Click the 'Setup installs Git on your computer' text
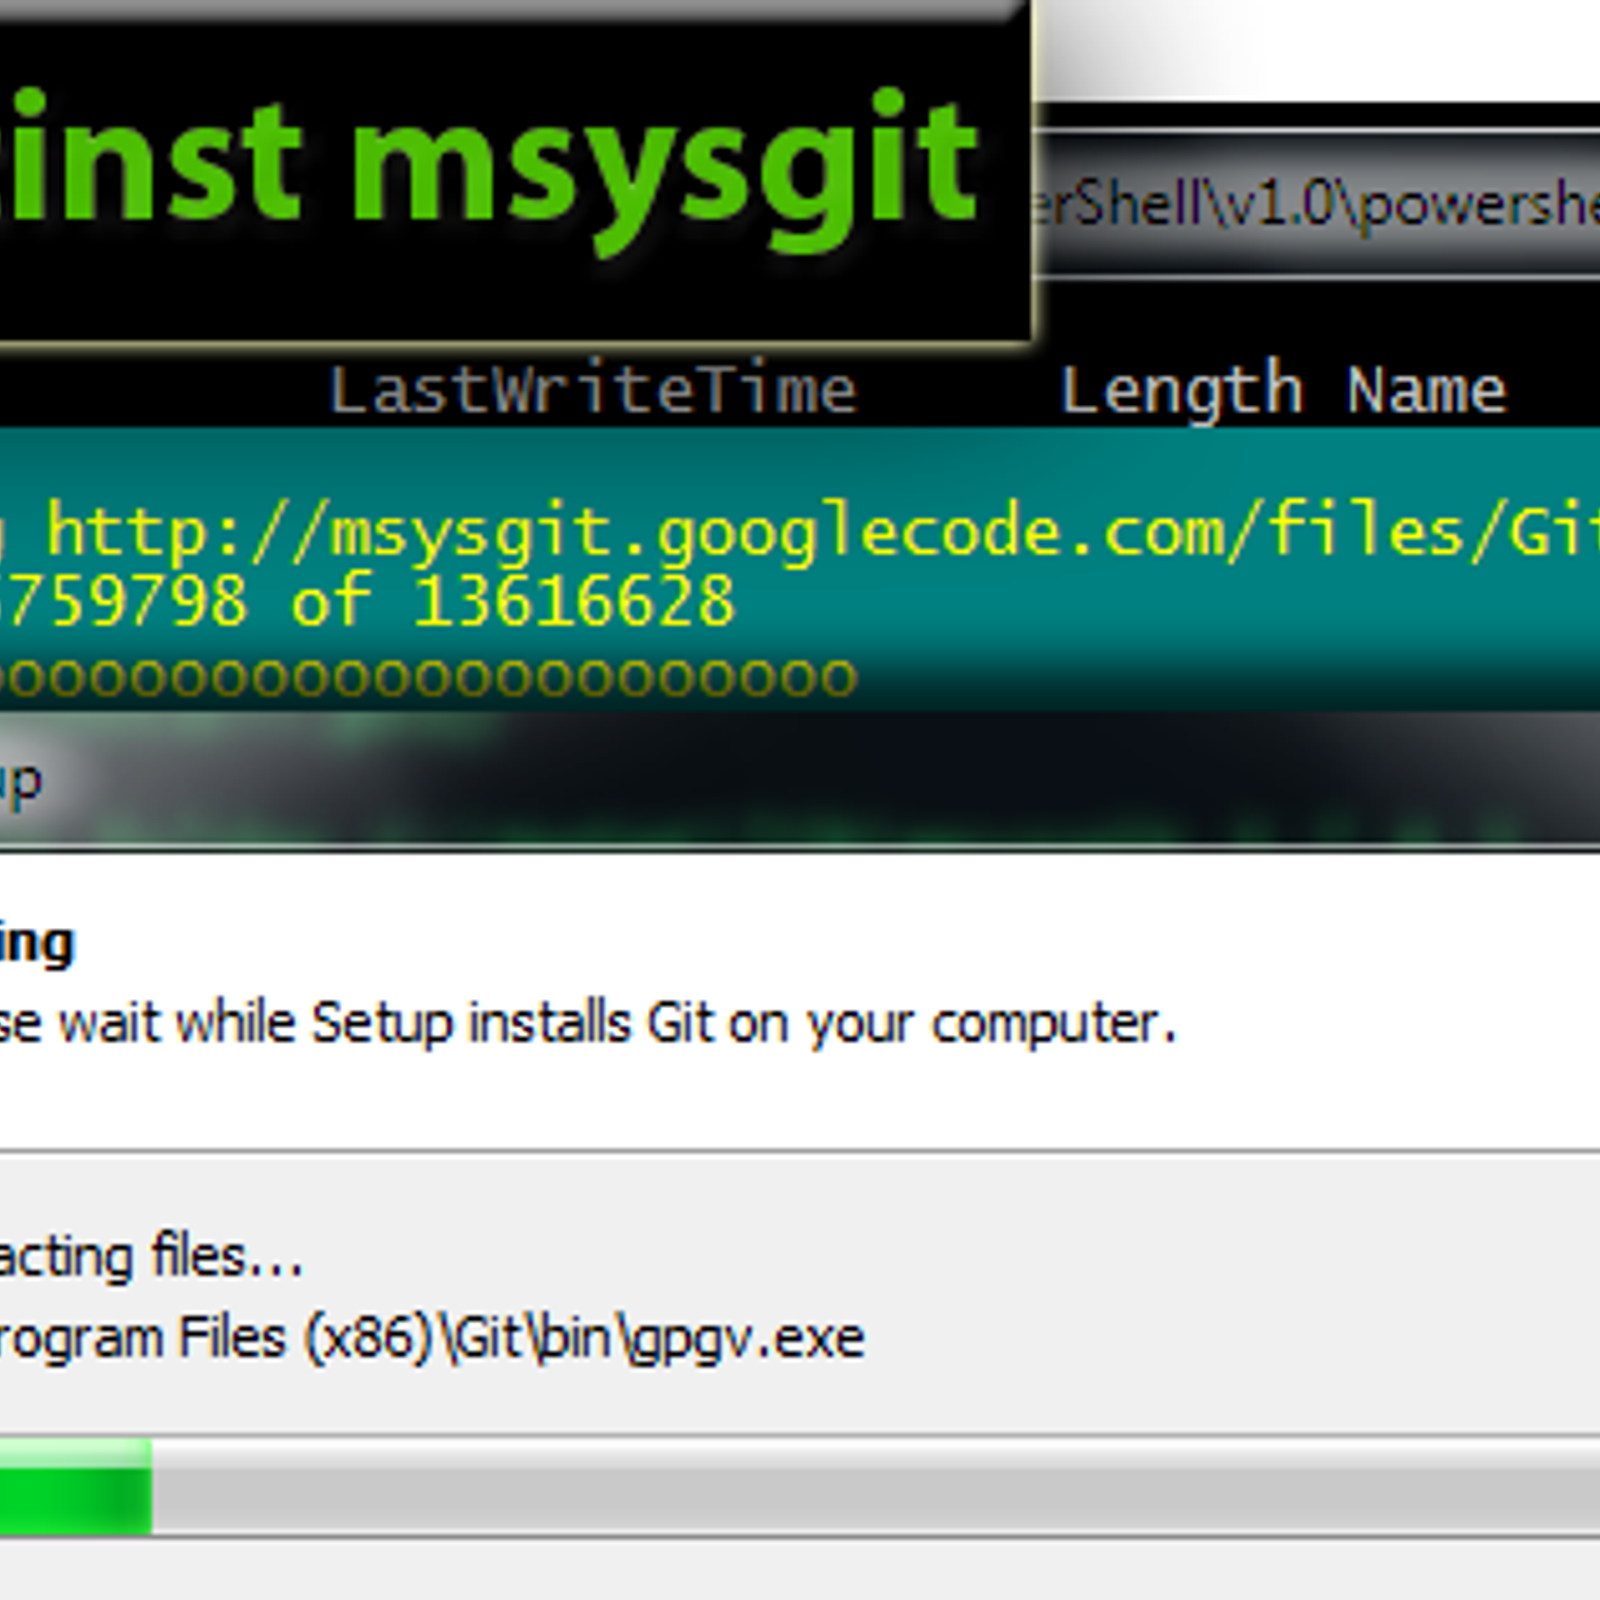 tap(743, 1023)
